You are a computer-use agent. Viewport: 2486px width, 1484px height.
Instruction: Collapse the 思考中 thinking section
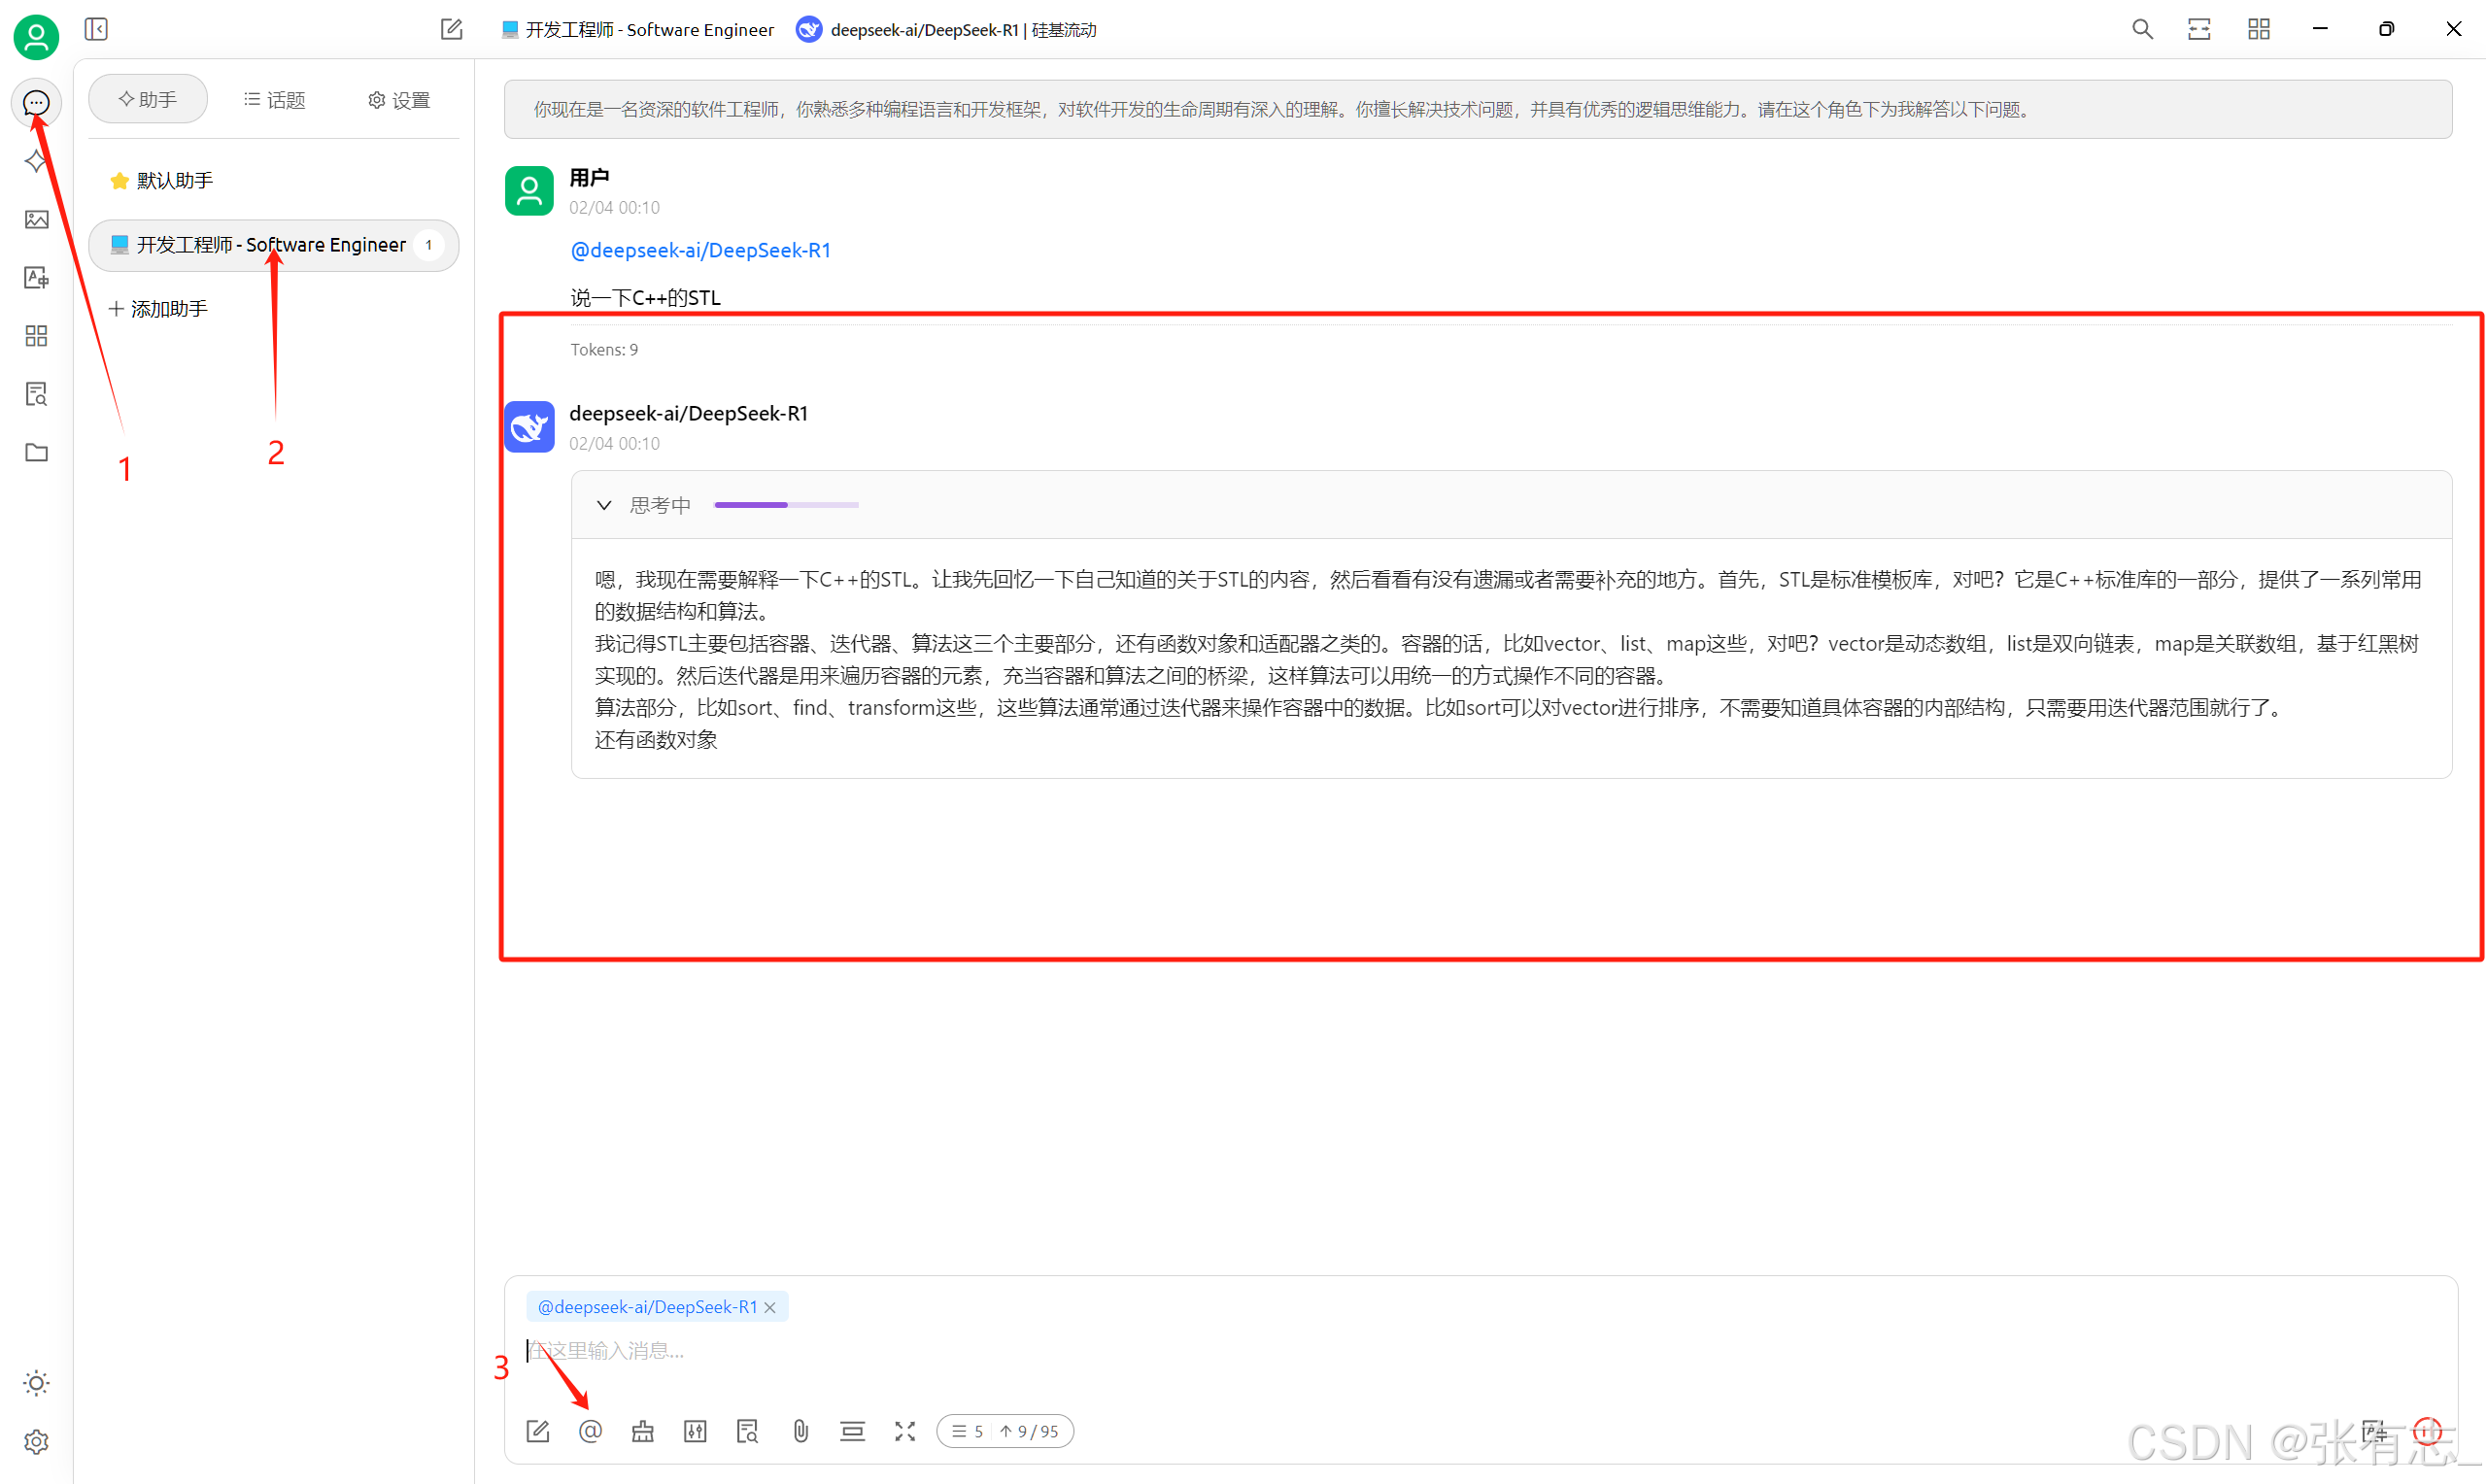(x=604, y=505)
